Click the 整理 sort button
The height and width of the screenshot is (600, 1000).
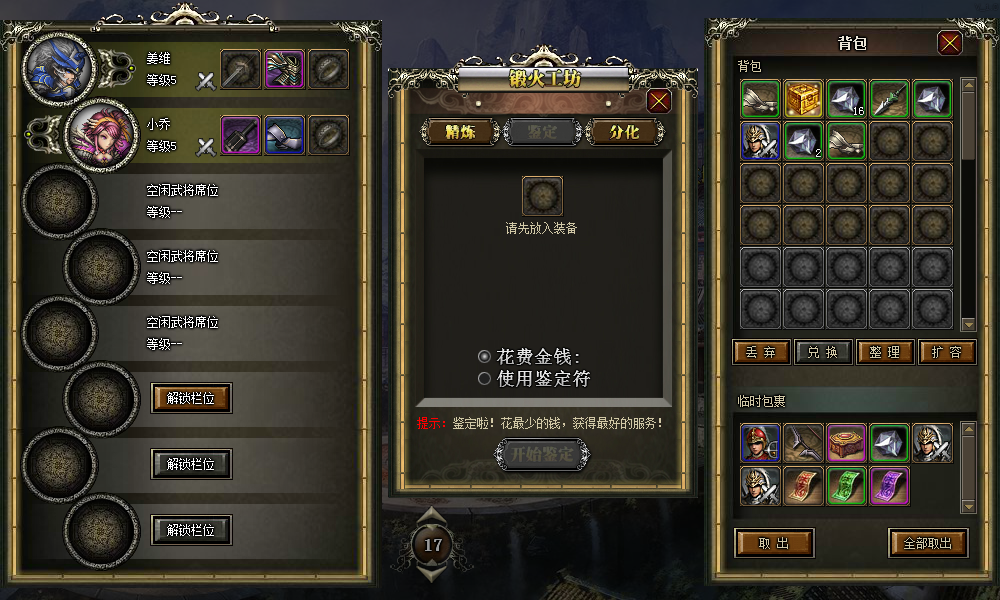885,352
